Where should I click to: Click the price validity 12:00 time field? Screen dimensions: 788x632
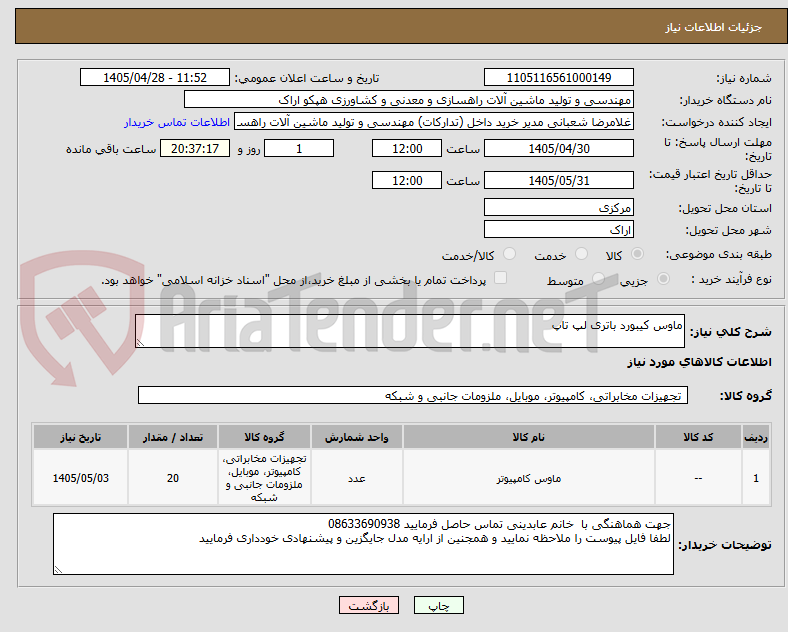tap(407, 180)
